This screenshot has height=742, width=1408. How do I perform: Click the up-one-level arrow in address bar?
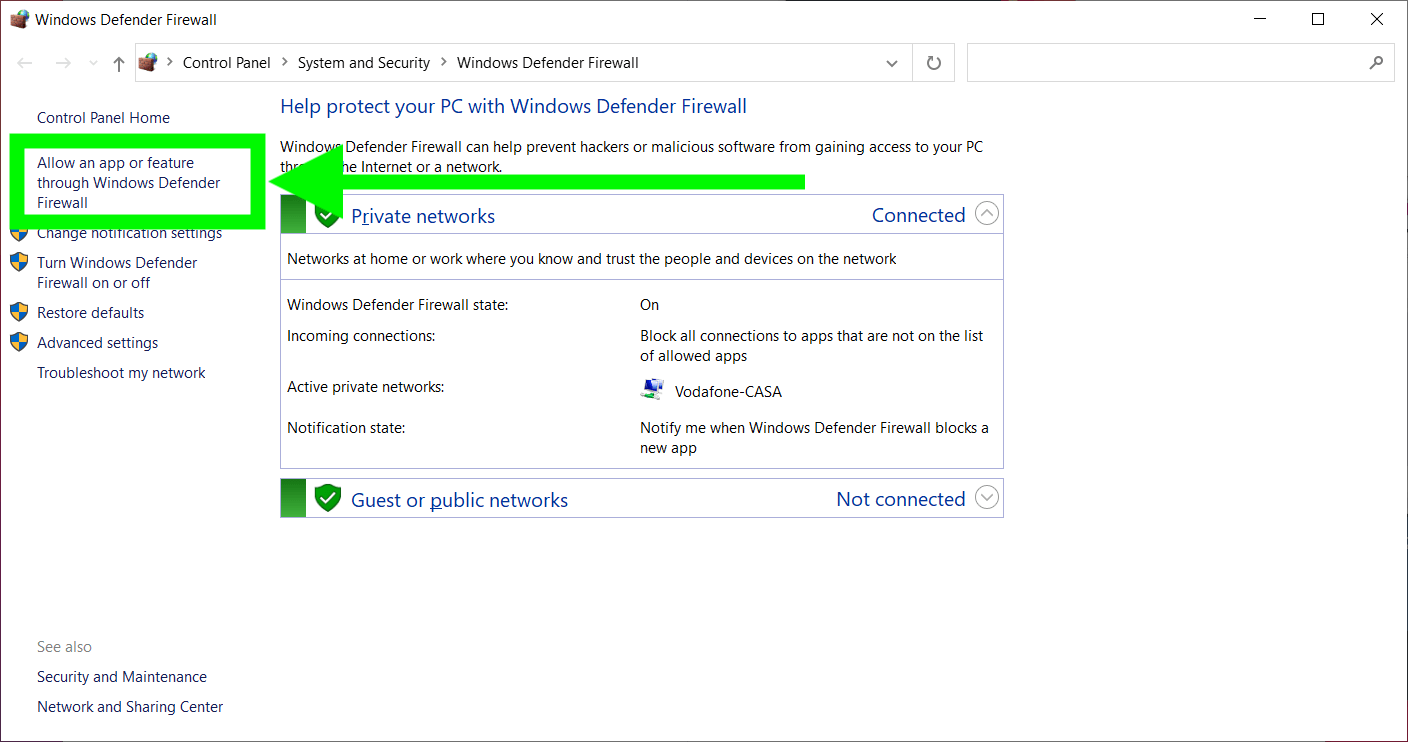tap(118, 62)
